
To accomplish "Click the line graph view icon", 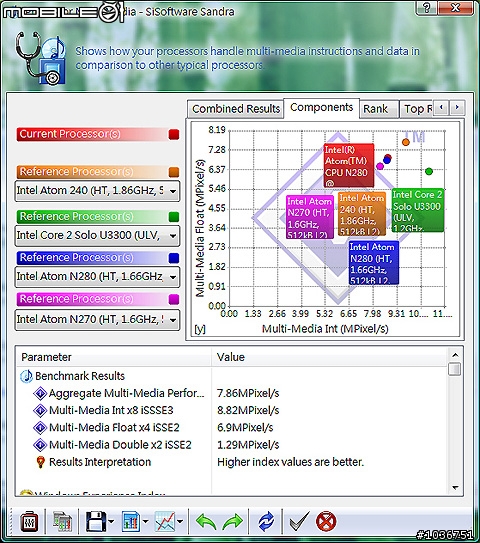I will coord(165,522).
